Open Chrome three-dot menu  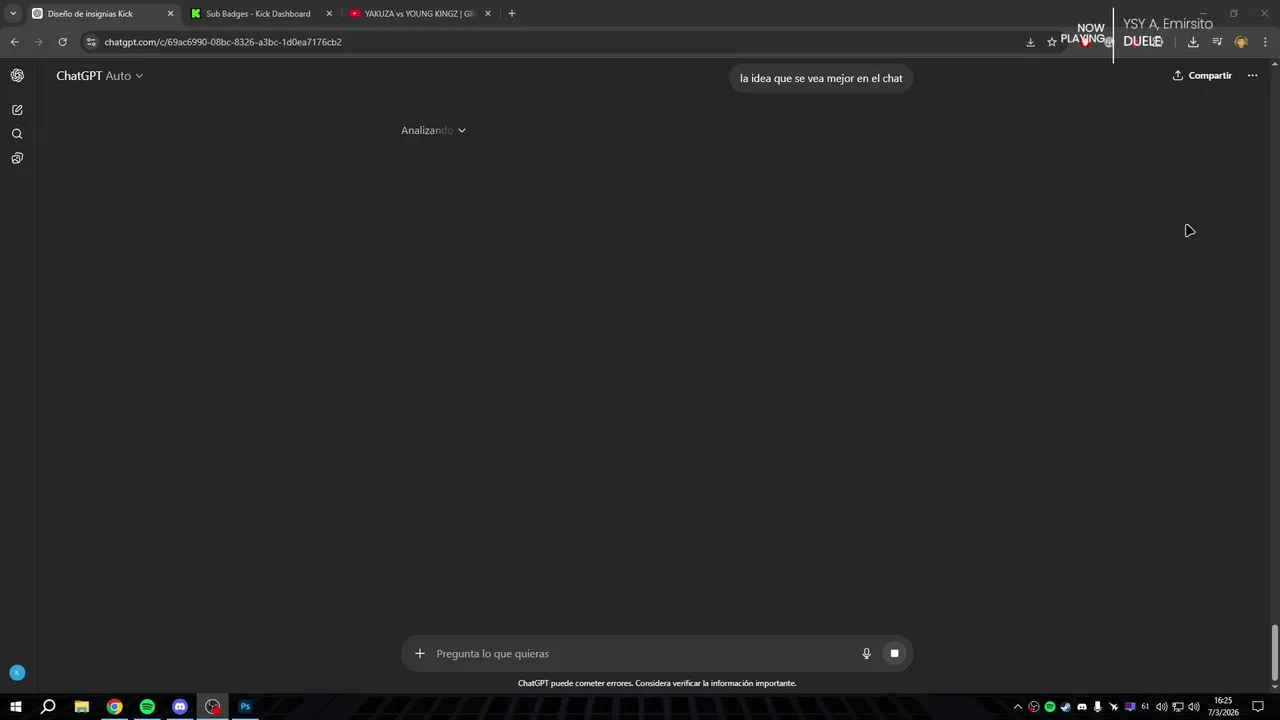[x=1265, y=42]
